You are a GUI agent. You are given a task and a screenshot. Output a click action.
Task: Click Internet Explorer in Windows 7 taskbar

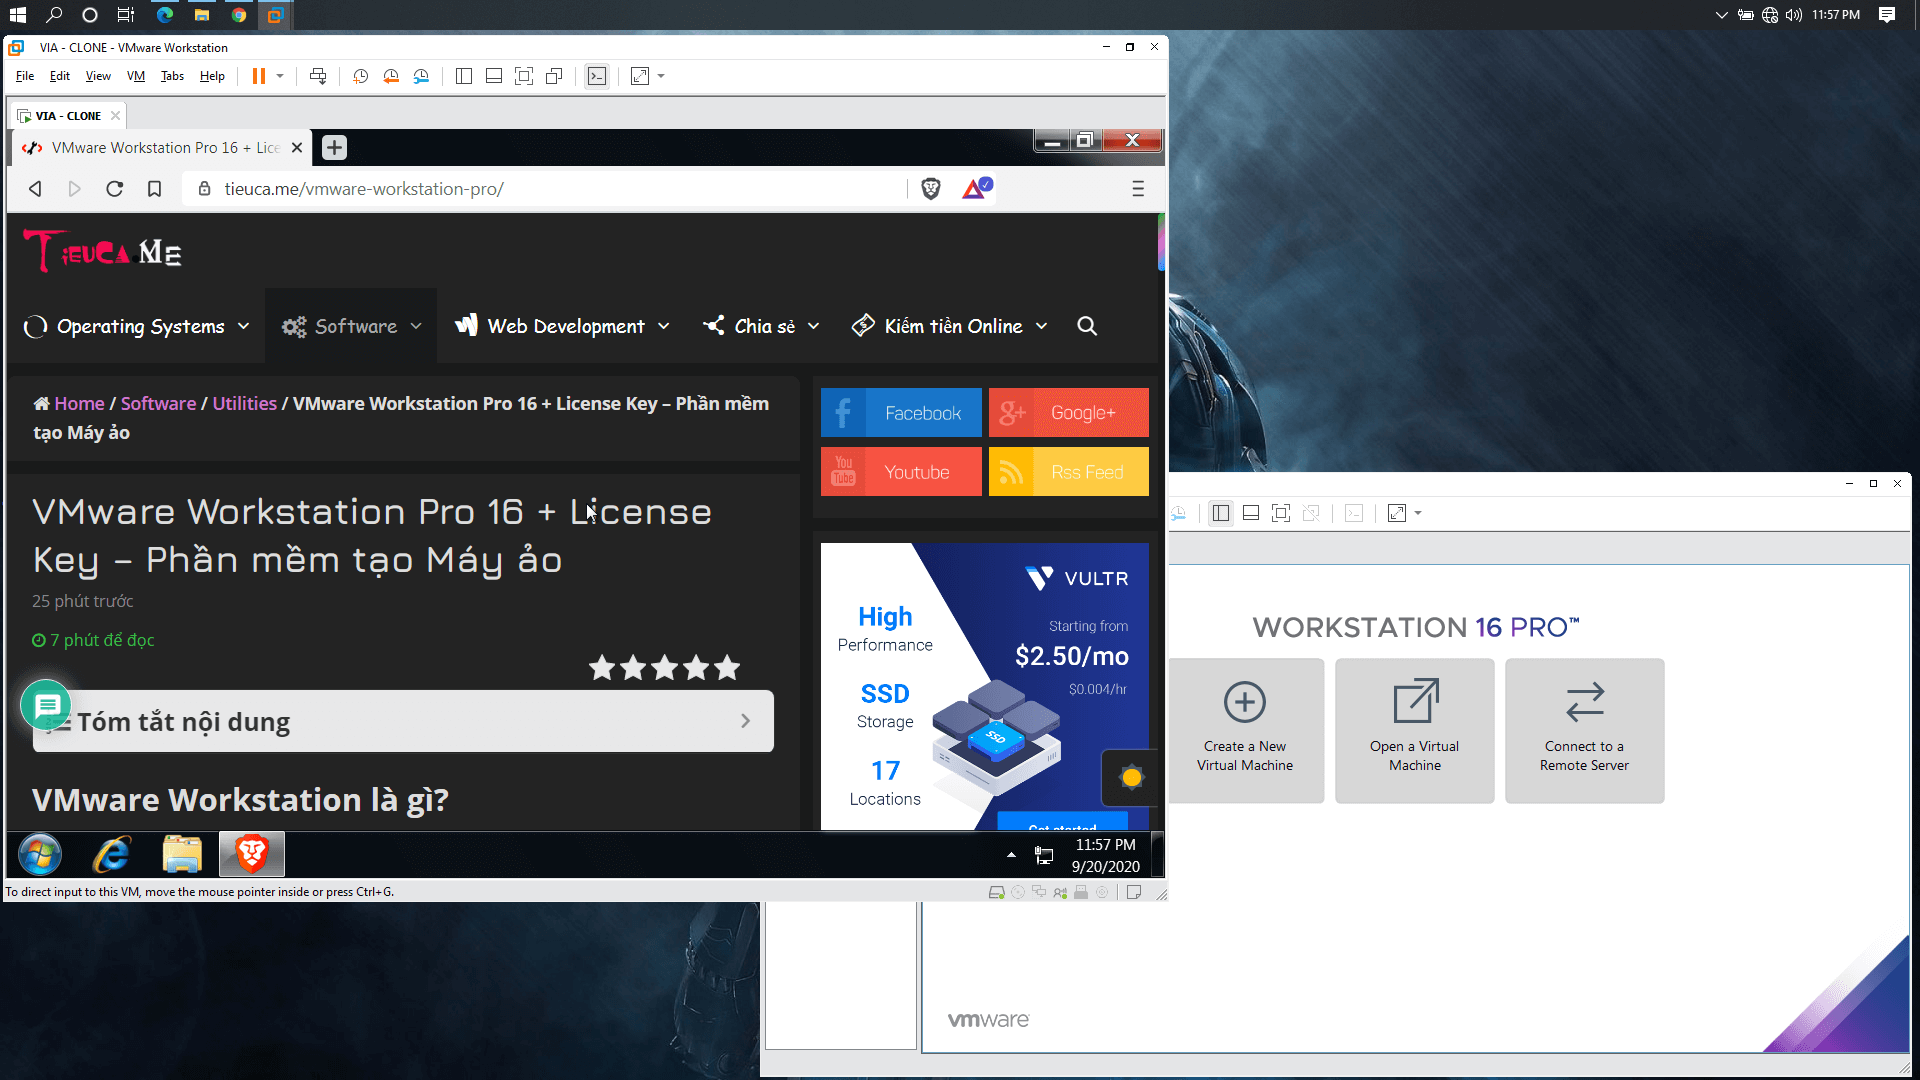point(112,855)
